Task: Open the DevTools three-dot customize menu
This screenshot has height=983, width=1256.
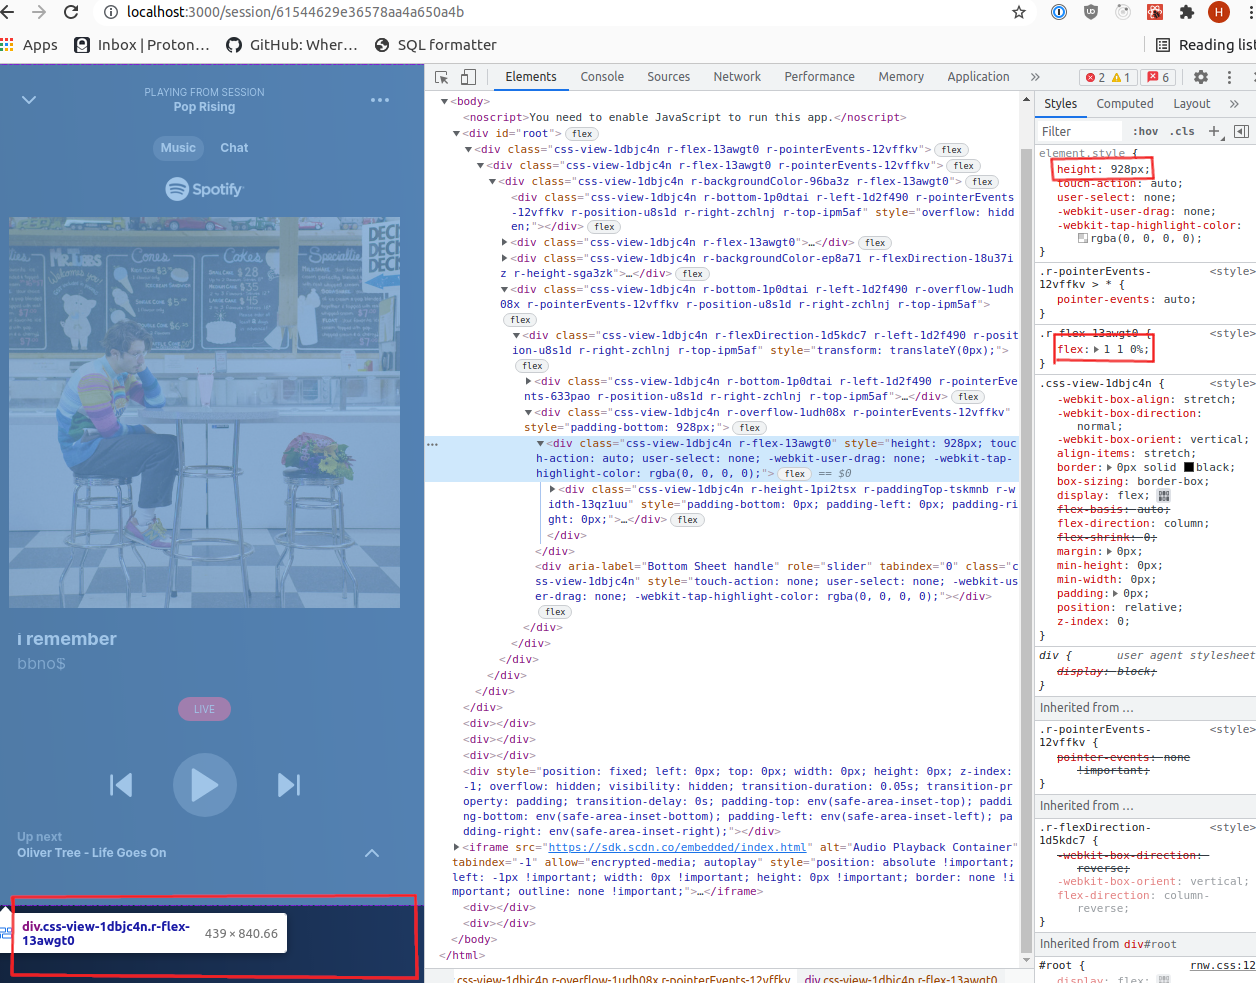Action: (x=1229, y=76)
